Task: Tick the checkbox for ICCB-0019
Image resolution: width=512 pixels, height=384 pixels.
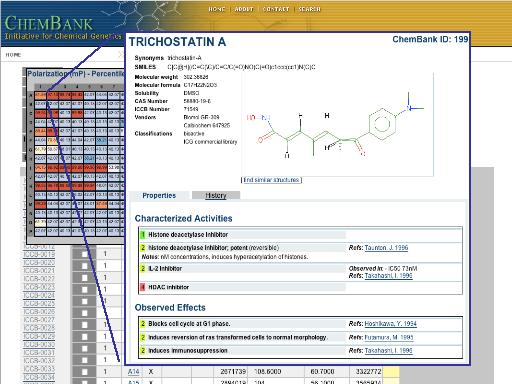Action: point(85,254)
